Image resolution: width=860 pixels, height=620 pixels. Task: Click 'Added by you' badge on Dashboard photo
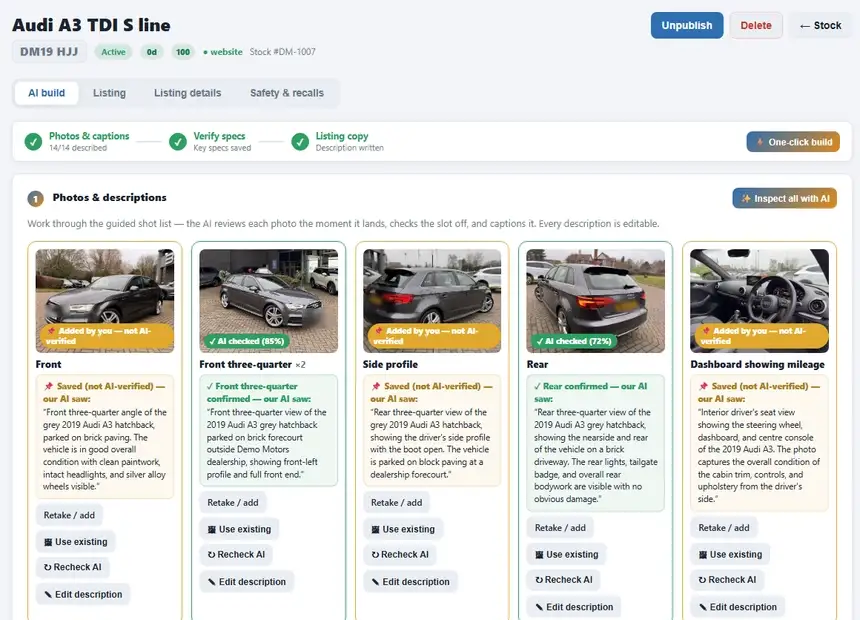[761, 336]
